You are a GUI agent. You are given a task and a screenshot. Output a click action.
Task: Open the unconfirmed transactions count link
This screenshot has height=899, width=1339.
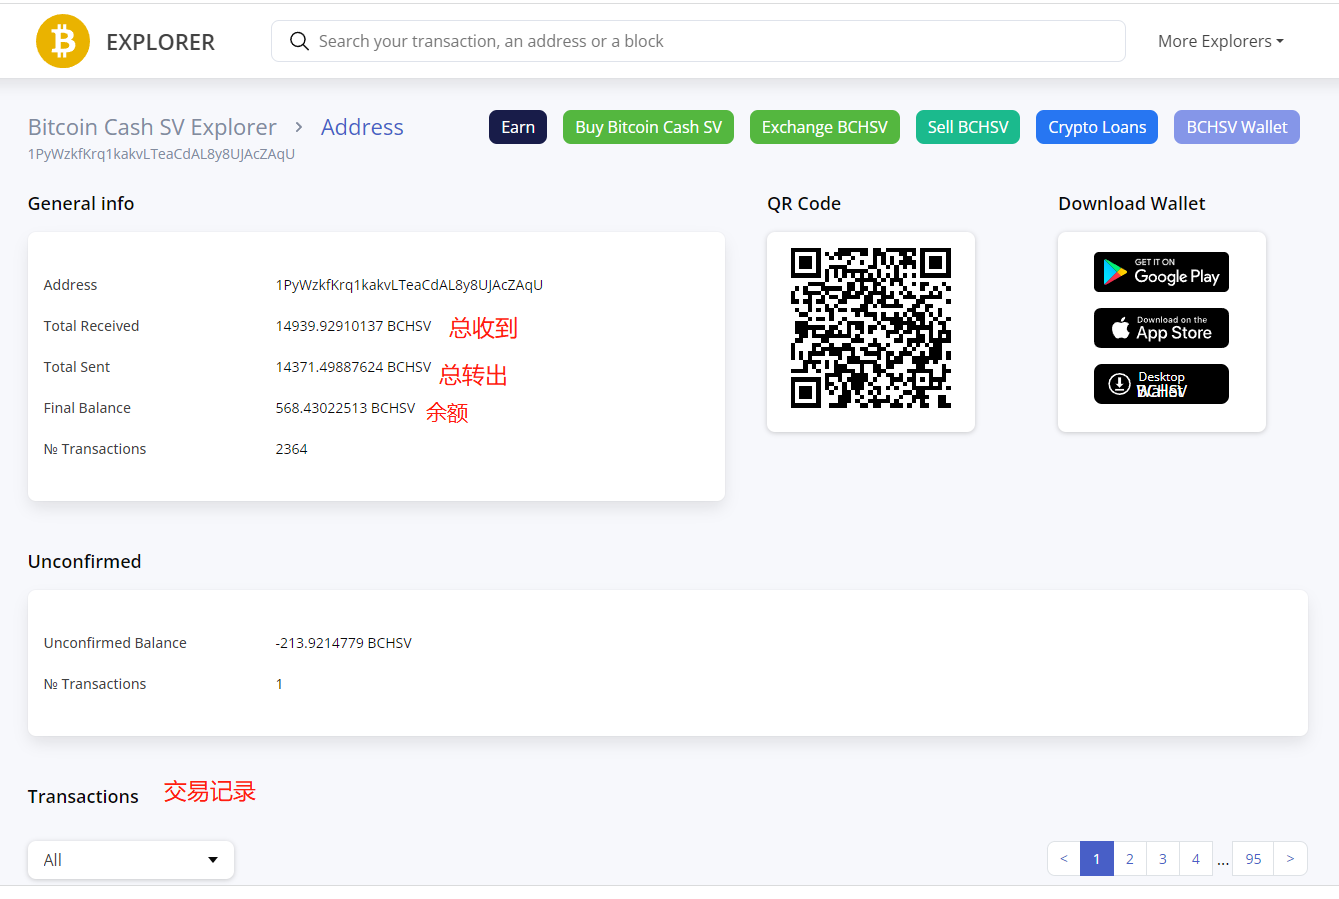279,684
